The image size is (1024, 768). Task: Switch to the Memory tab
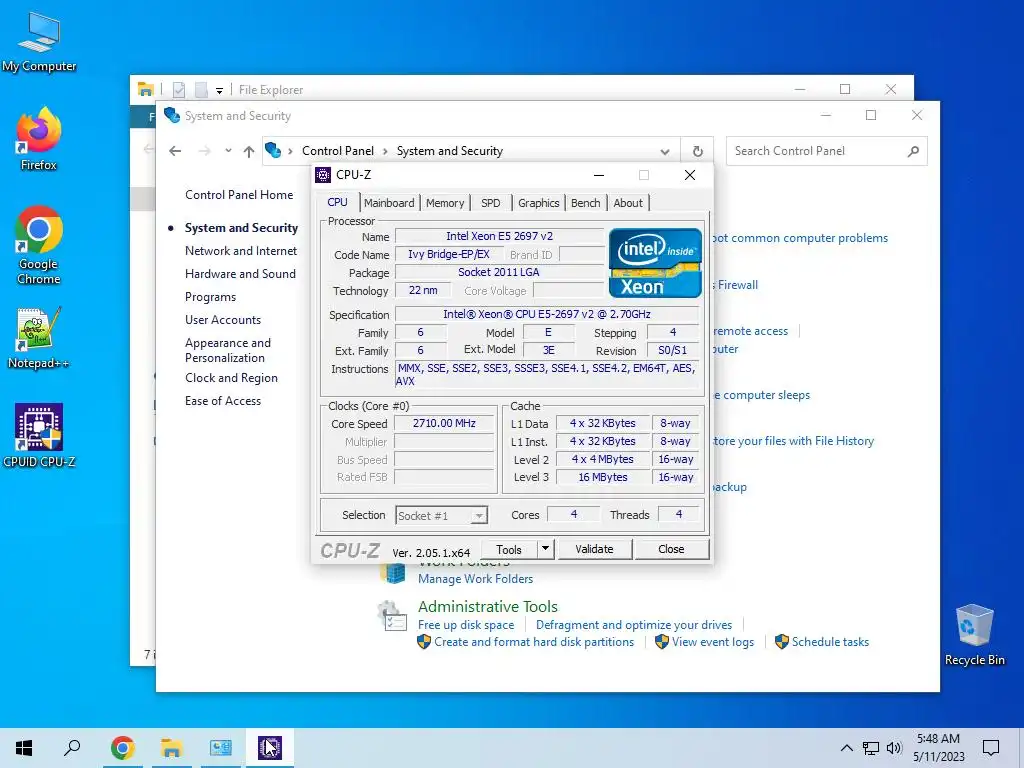(445, 203)
